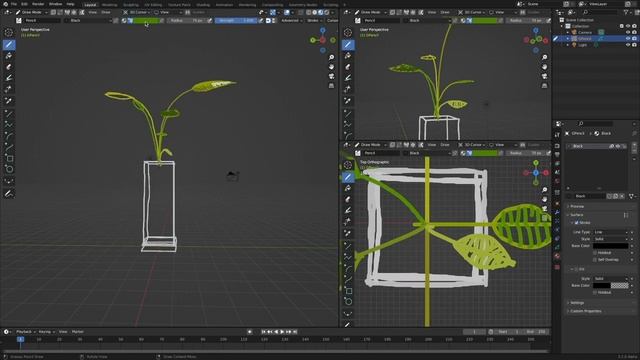Play the timeline animation
The width and height of the screenshot is (640, 360).
pos(282,332)
